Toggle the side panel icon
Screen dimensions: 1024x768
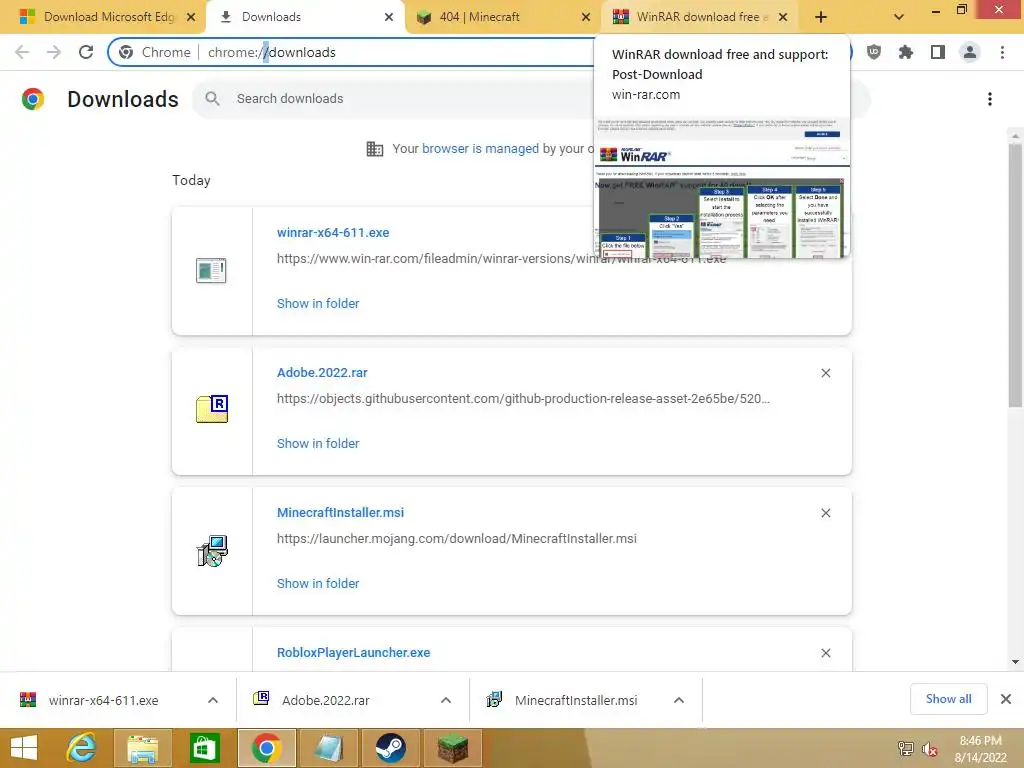(x=938, y=52)
